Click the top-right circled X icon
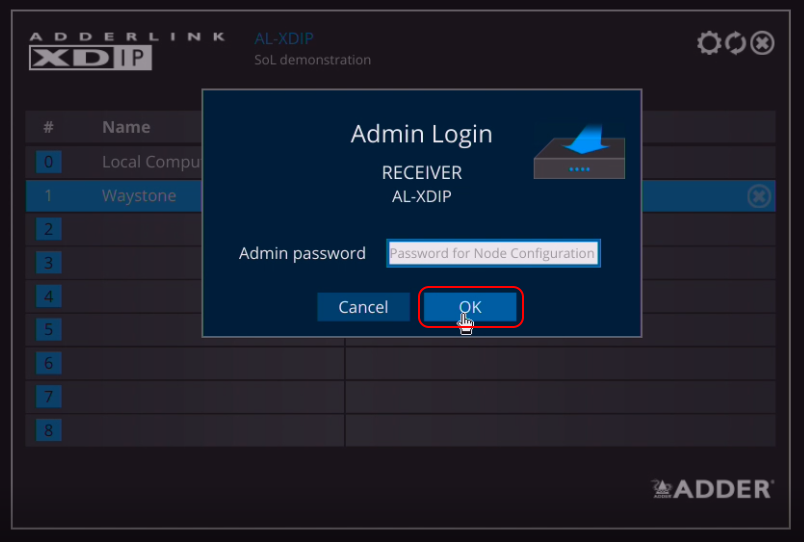This screenshot has width=804, height=542. (762, 43)
